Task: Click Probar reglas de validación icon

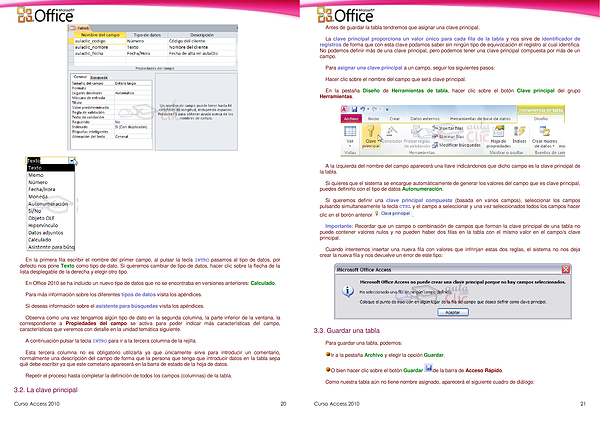Action: (x=416, y=131)
